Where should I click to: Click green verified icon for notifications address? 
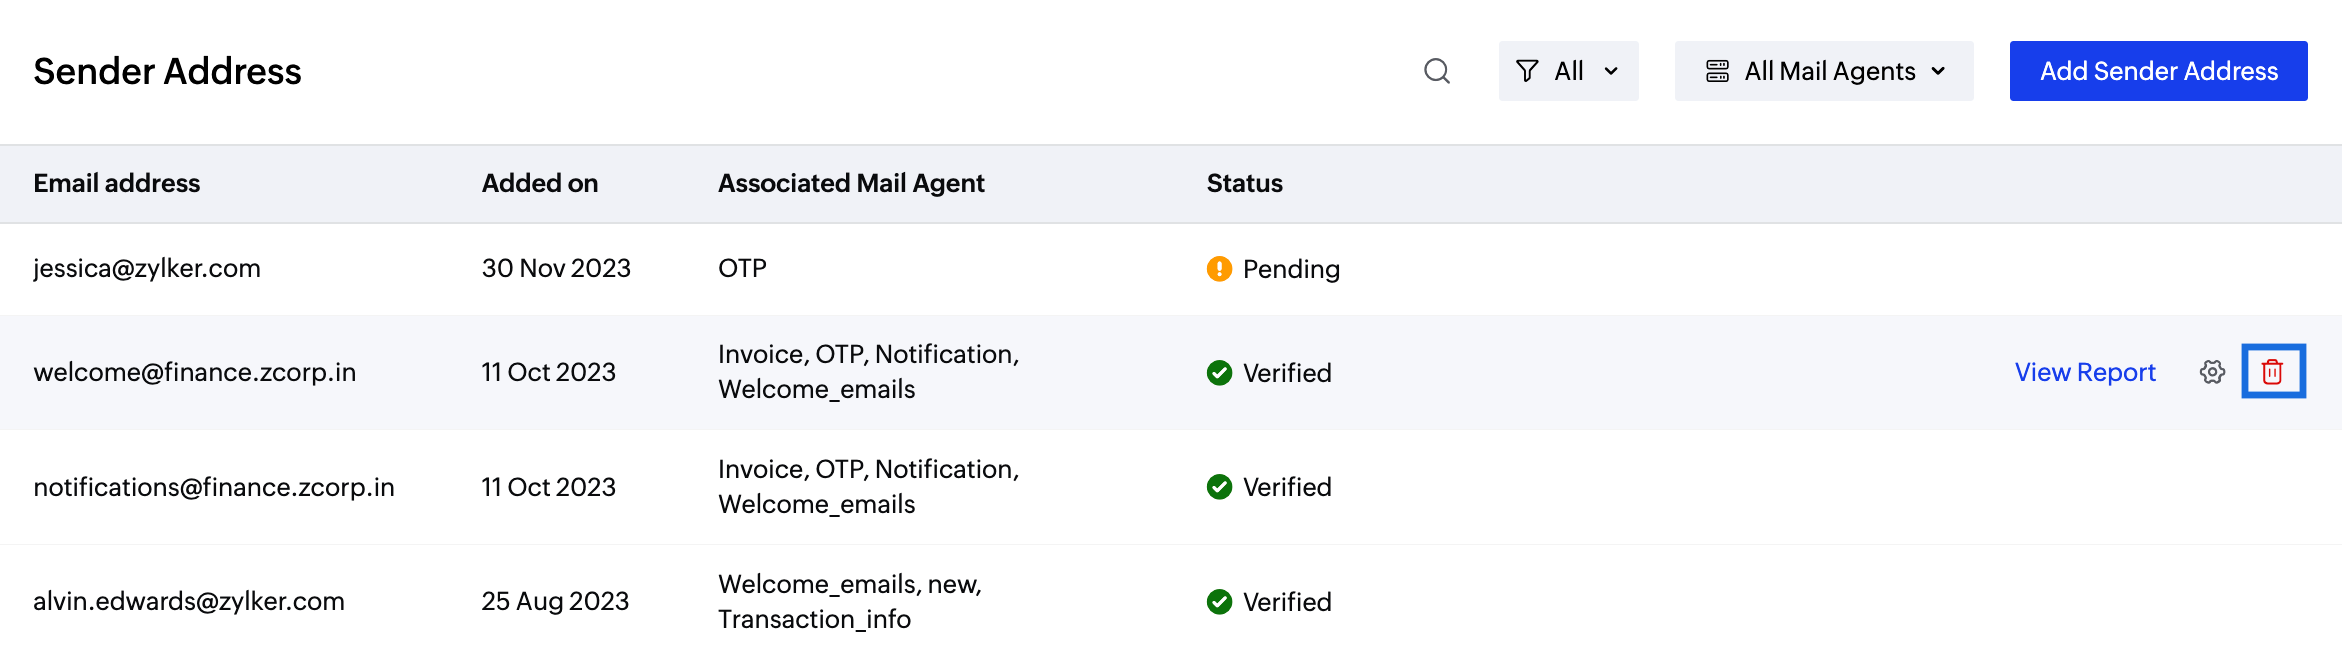click(1219, 487)
